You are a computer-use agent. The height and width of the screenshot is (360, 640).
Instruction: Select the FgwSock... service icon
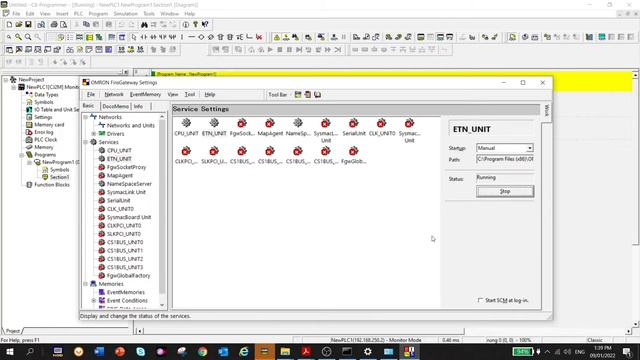pos(242,123)
